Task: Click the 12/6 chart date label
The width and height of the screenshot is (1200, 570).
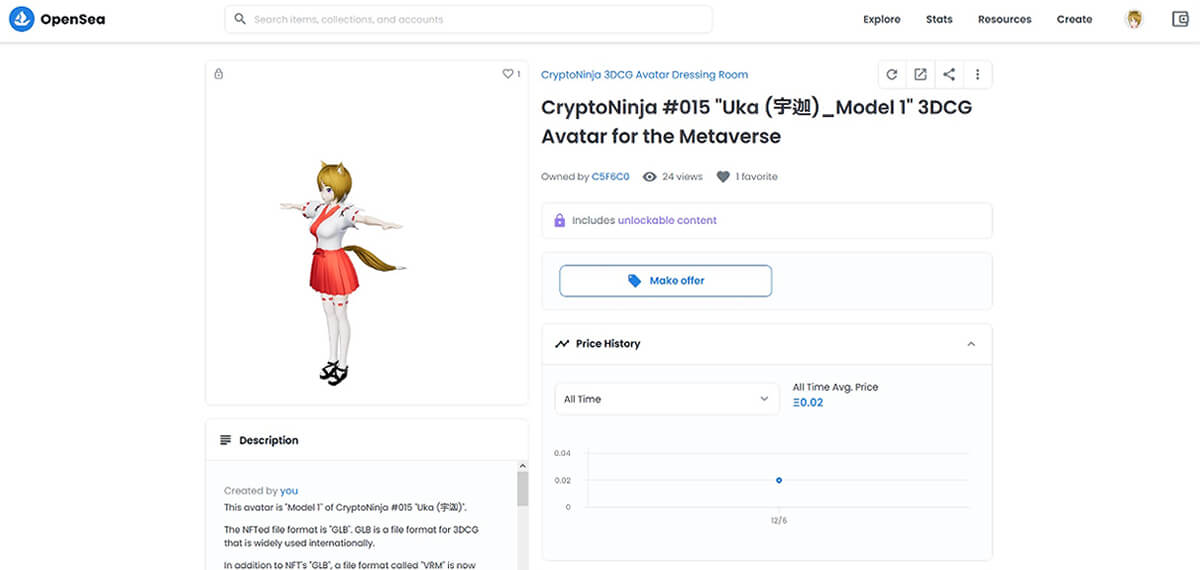Action: [779, 520]
